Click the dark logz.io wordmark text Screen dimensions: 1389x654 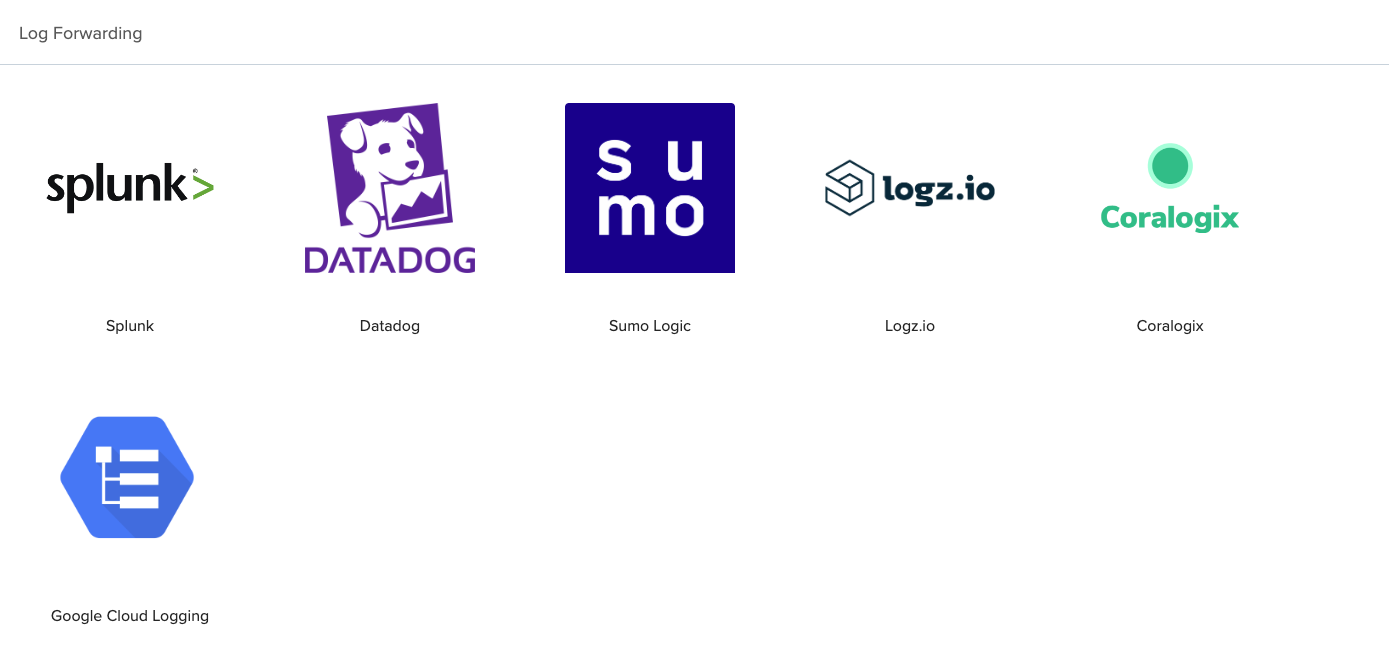point(939,188)
